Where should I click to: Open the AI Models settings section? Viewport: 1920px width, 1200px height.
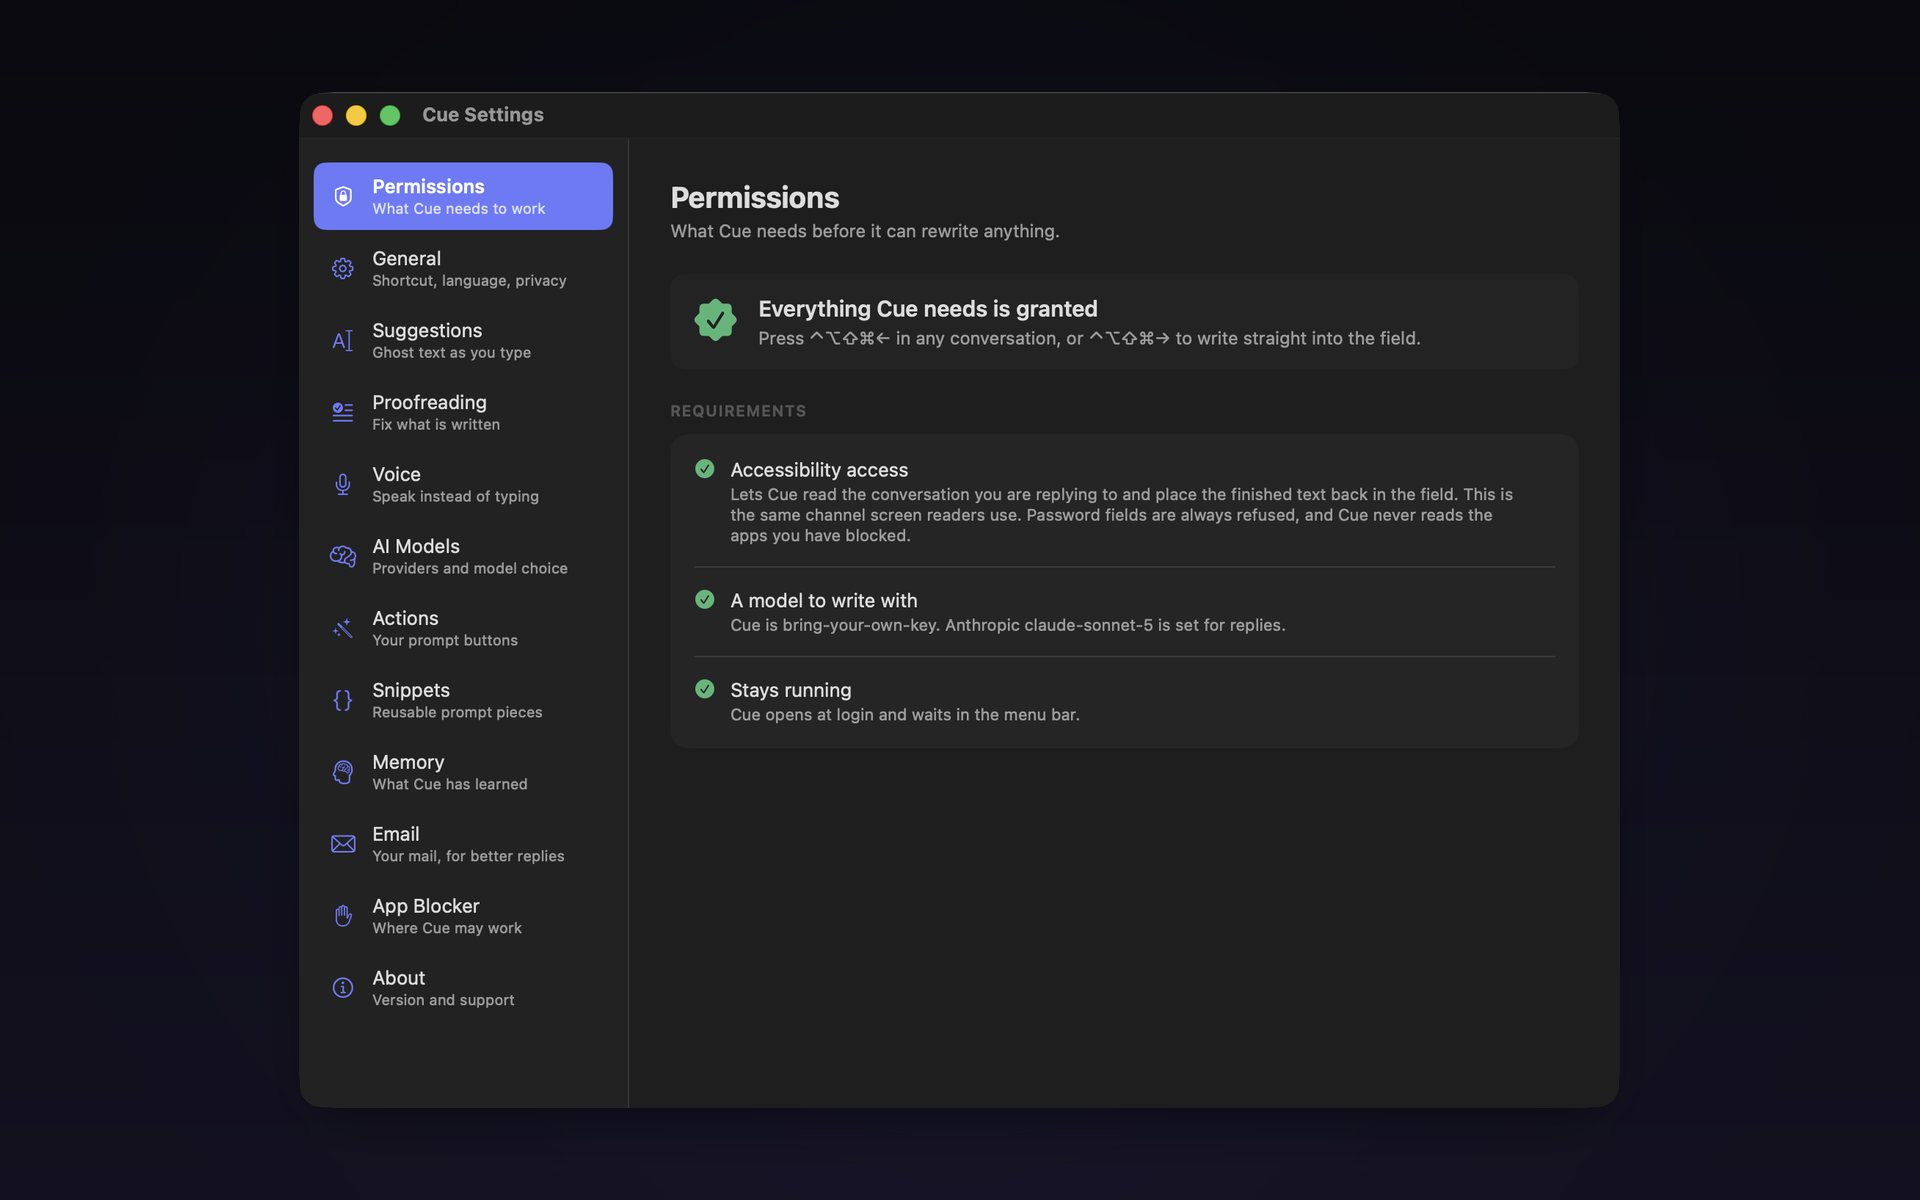point(463,556)
